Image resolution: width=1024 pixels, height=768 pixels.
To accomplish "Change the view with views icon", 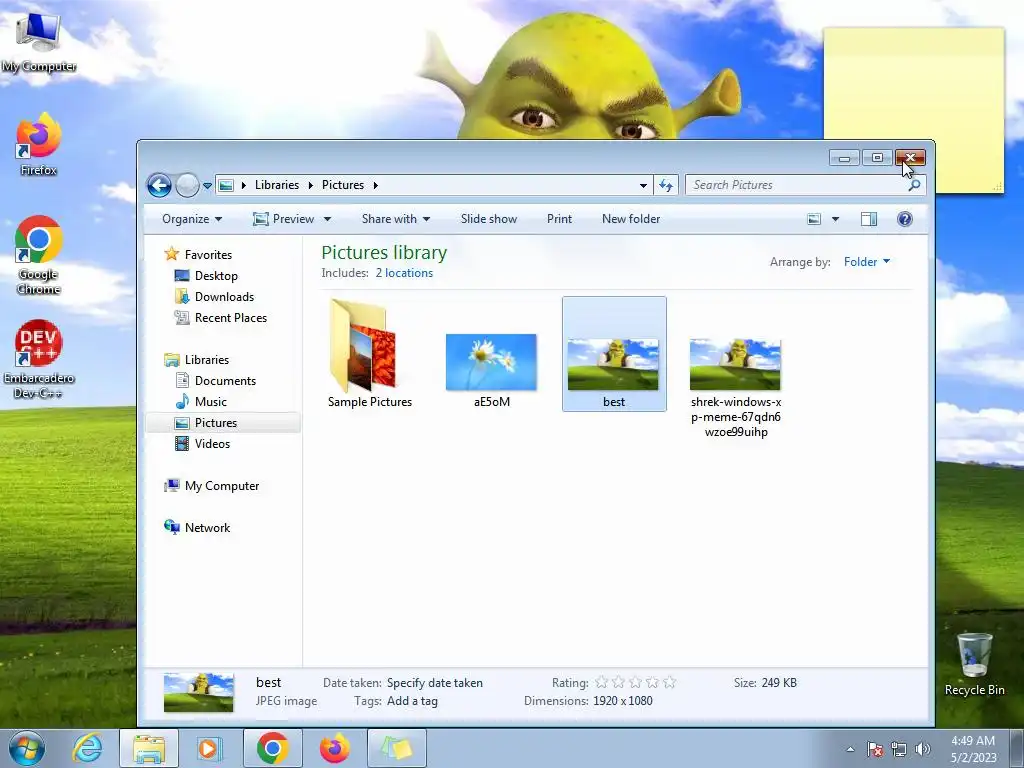I will [x=814, y=219].
